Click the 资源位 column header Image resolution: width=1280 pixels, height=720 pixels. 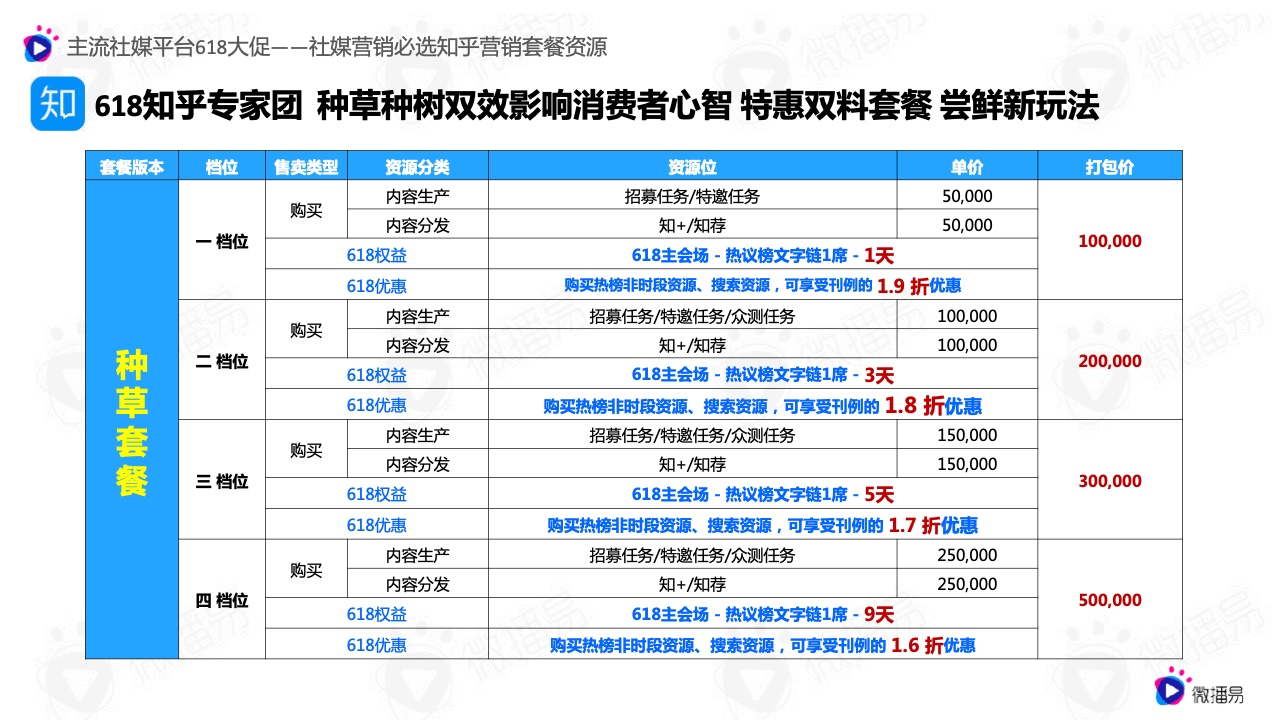[x=692, y=167]
